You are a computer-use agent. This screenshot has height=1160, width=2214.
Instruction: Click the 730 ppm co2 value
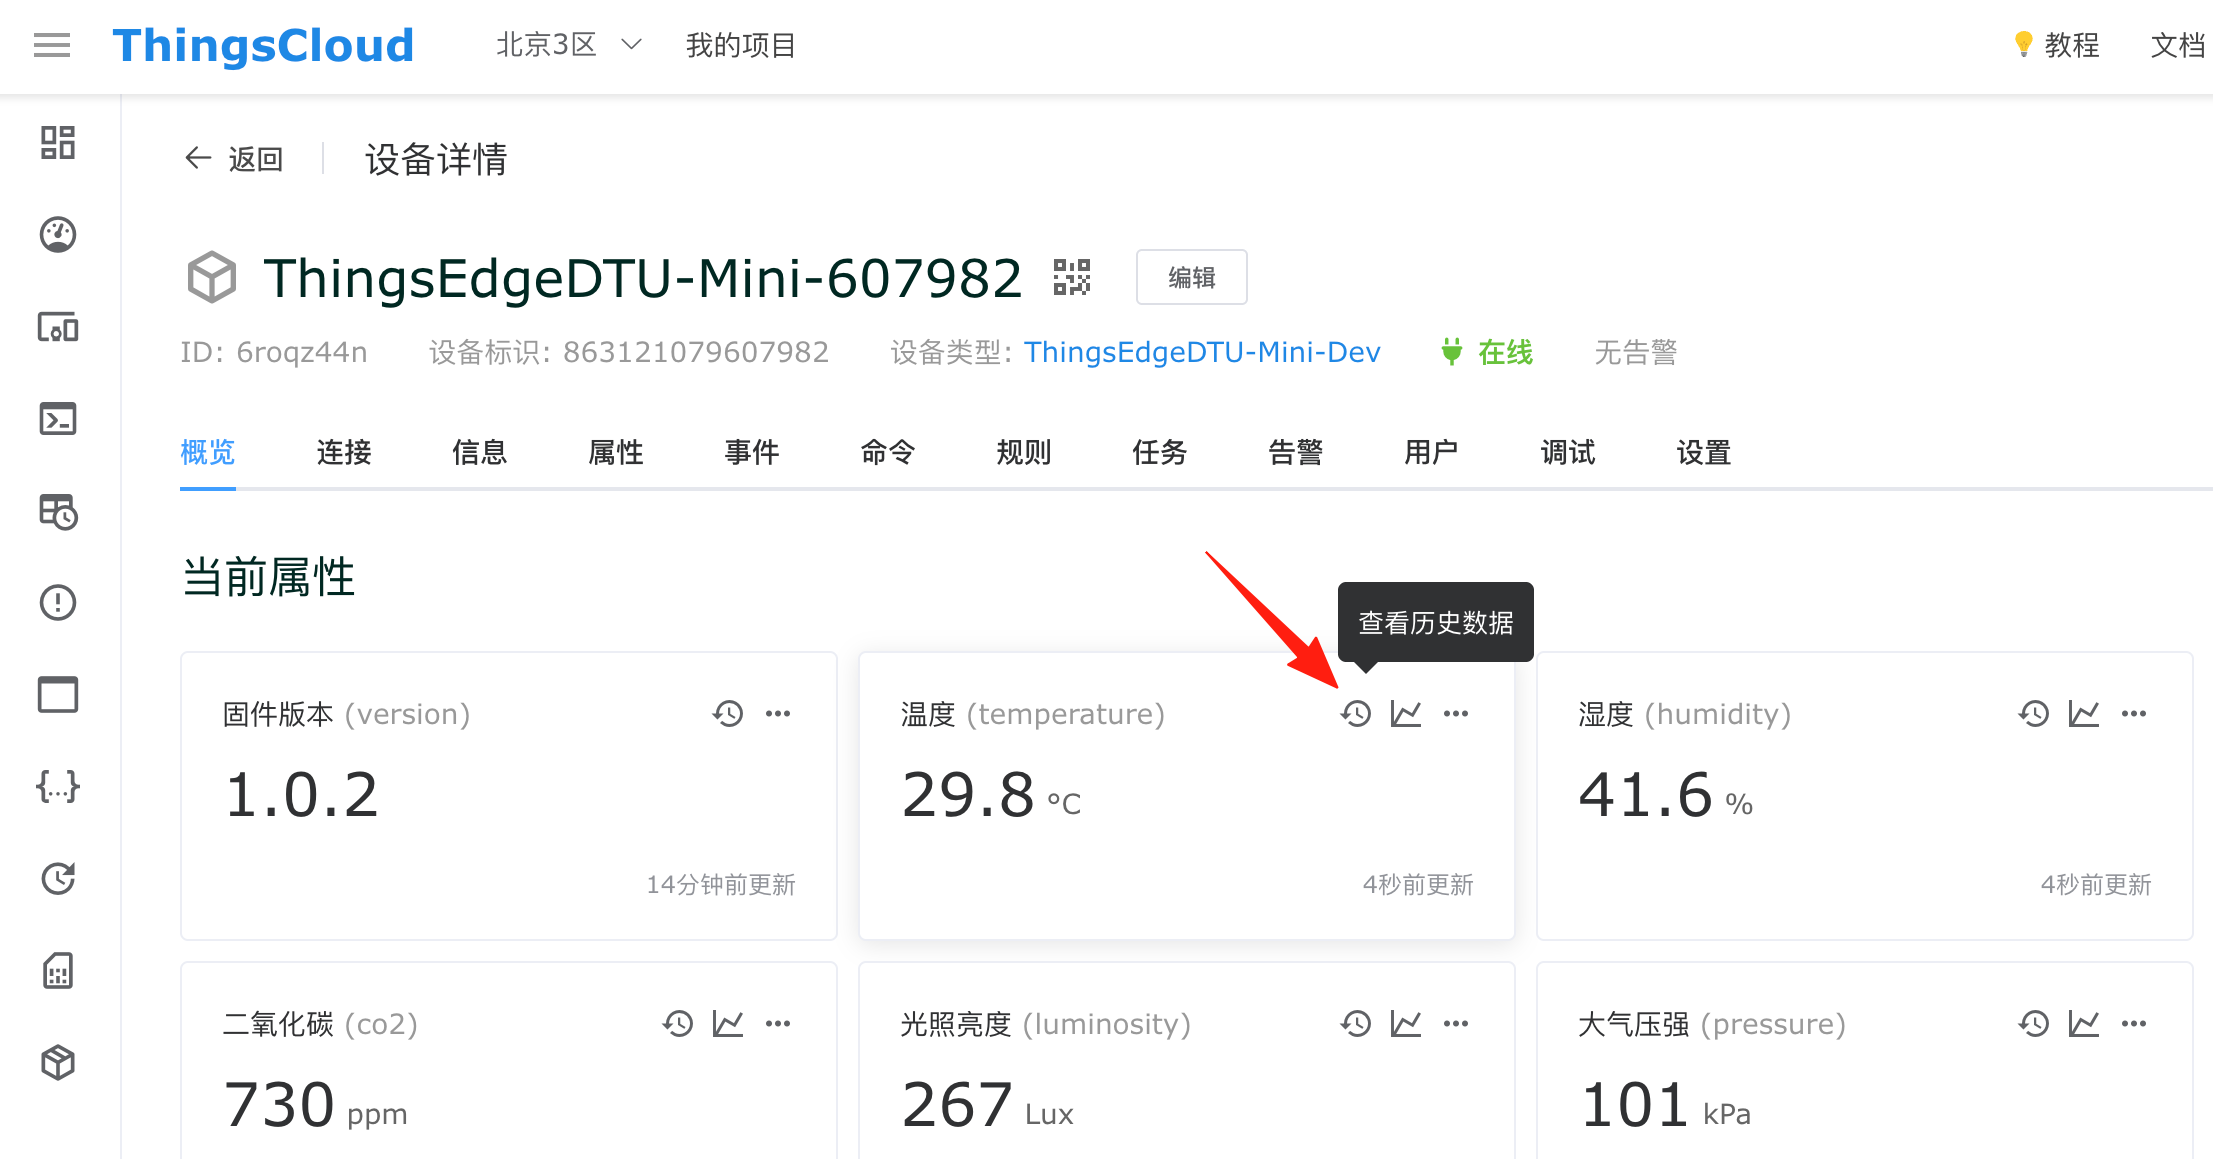pos(315,1105)
